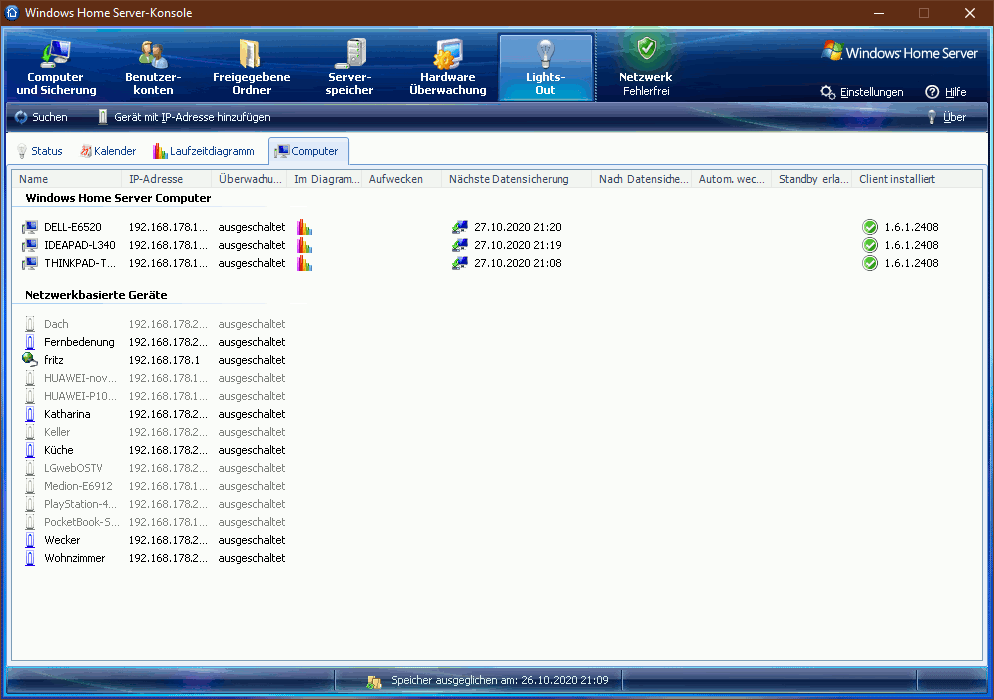Image resolution: width=994 pixels, height=700 pixels.
Task: Open Freigegebene Ordner section
Action: coord(251,67)
